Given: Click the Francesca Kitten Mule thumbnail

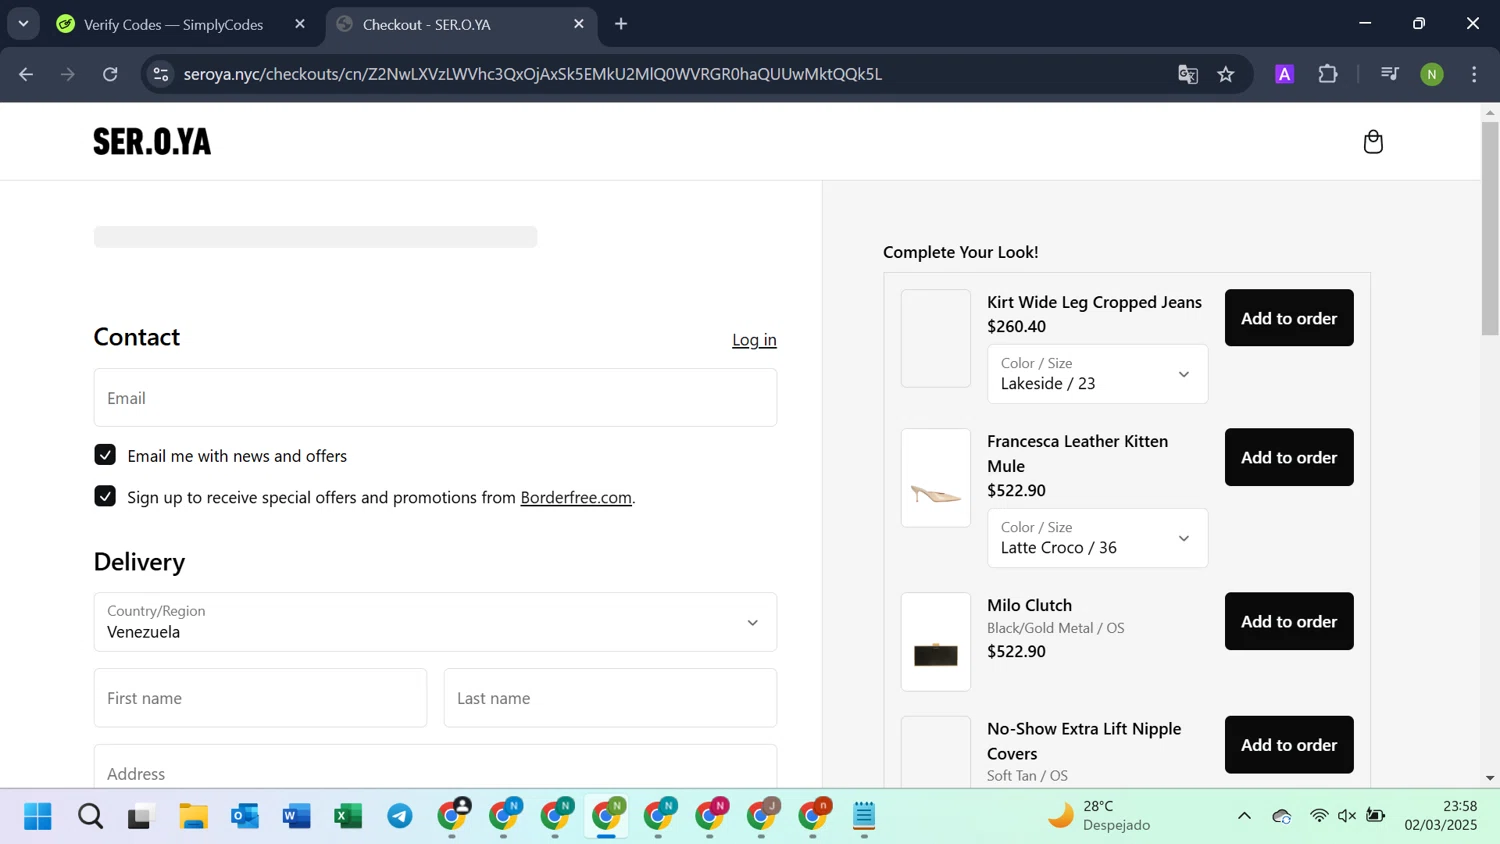Looking at the screenshot, I should (x=936, y=478).
